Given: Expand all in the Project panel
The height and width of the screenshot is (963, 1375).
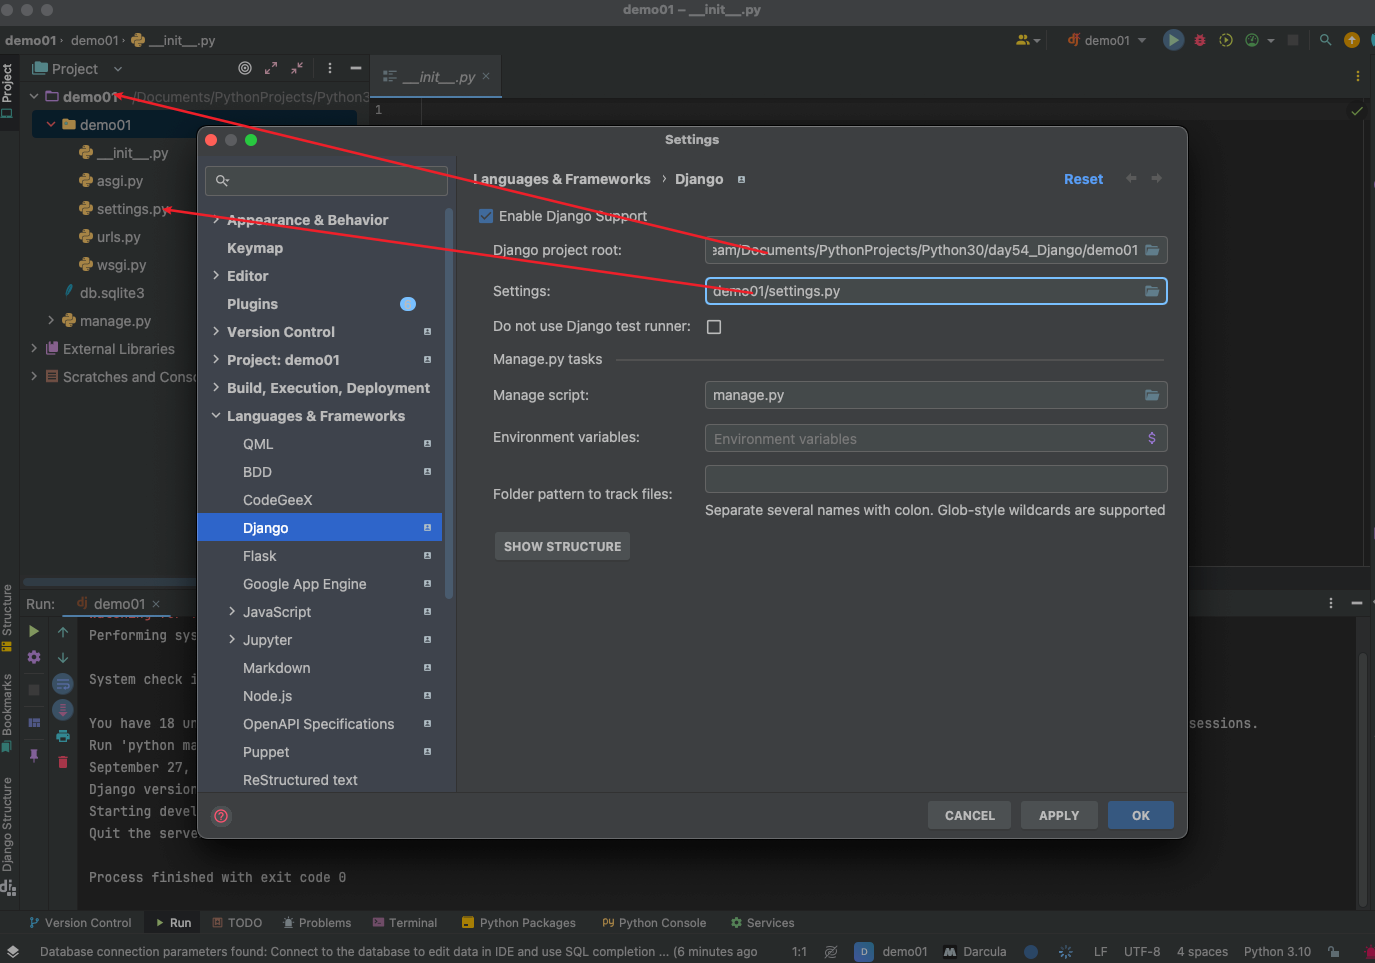Looking at the screenshot, I should tap(271, 68).
